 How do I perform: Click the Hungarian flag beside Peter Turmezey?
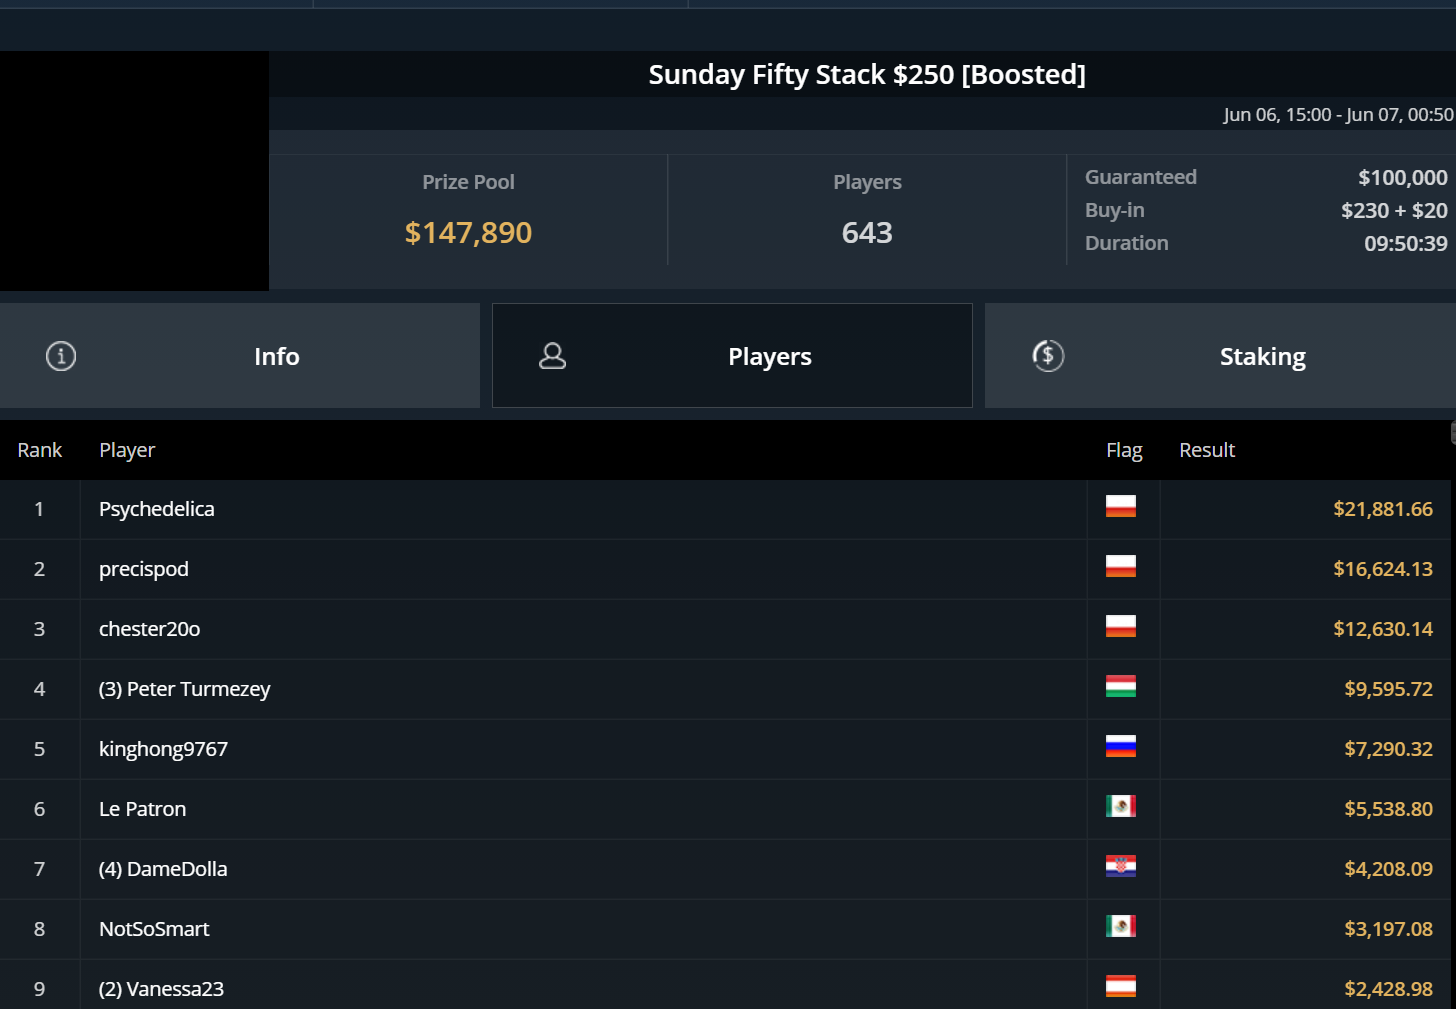click(1120, 687)
